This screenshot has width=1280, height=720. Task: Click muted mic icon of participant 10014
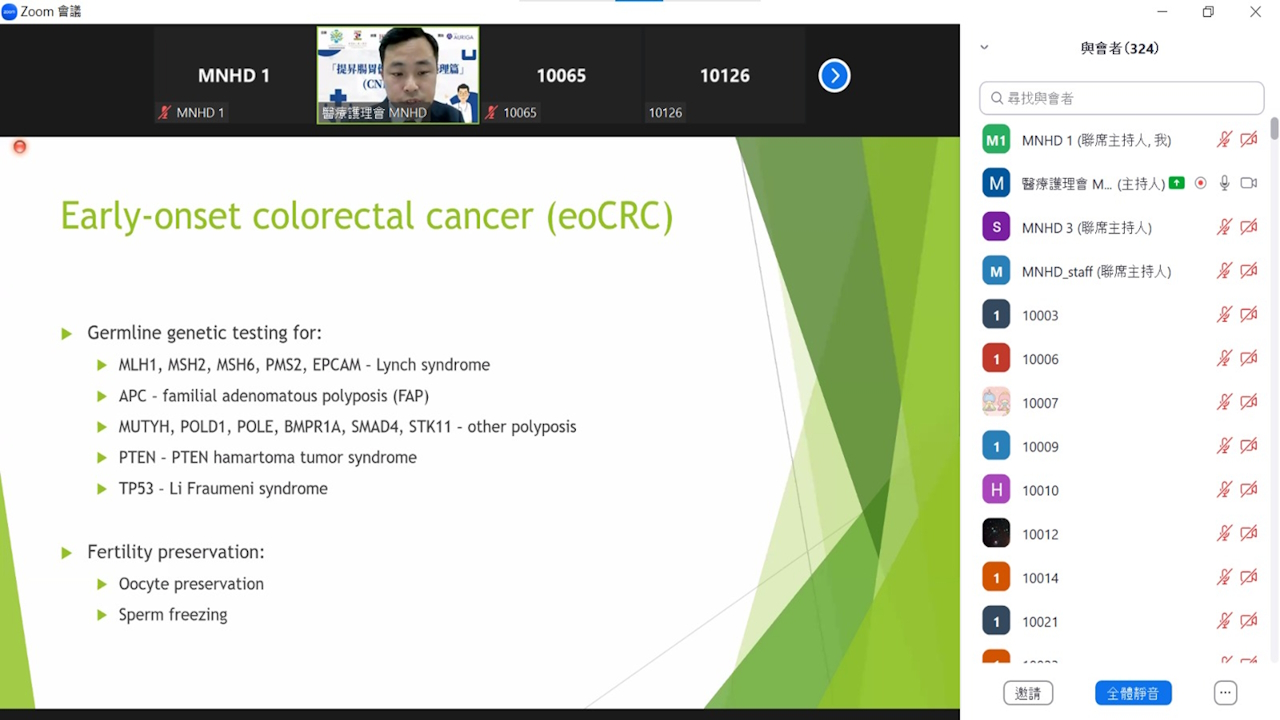click(x=1224, y=577)
